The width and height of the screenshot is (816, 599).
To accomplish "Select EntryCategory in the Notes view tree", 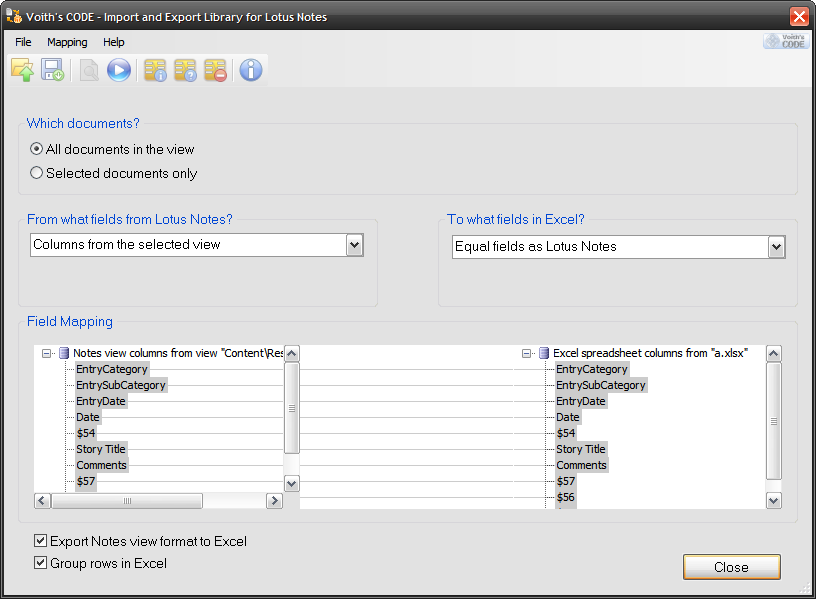I will [112, 369].
